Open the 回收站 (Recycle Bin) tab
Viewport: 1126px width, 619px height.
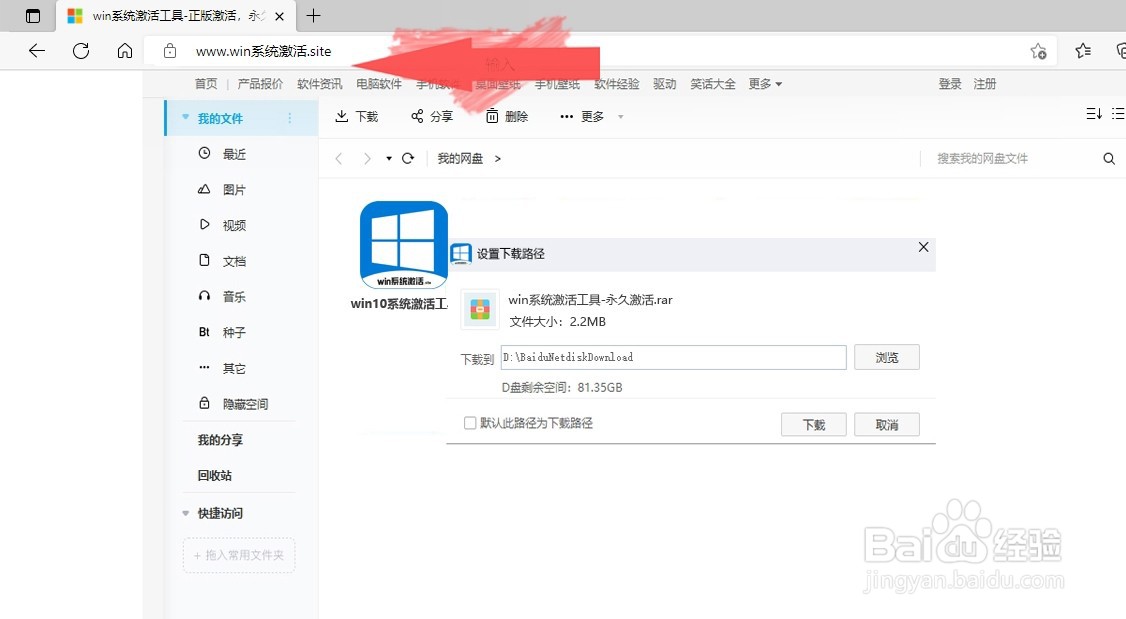pos(214,475)
